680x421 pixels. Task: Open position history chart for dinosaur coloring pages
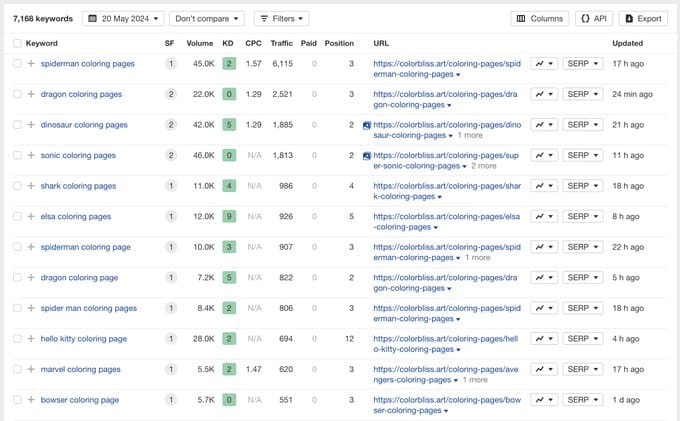point(544,125)
